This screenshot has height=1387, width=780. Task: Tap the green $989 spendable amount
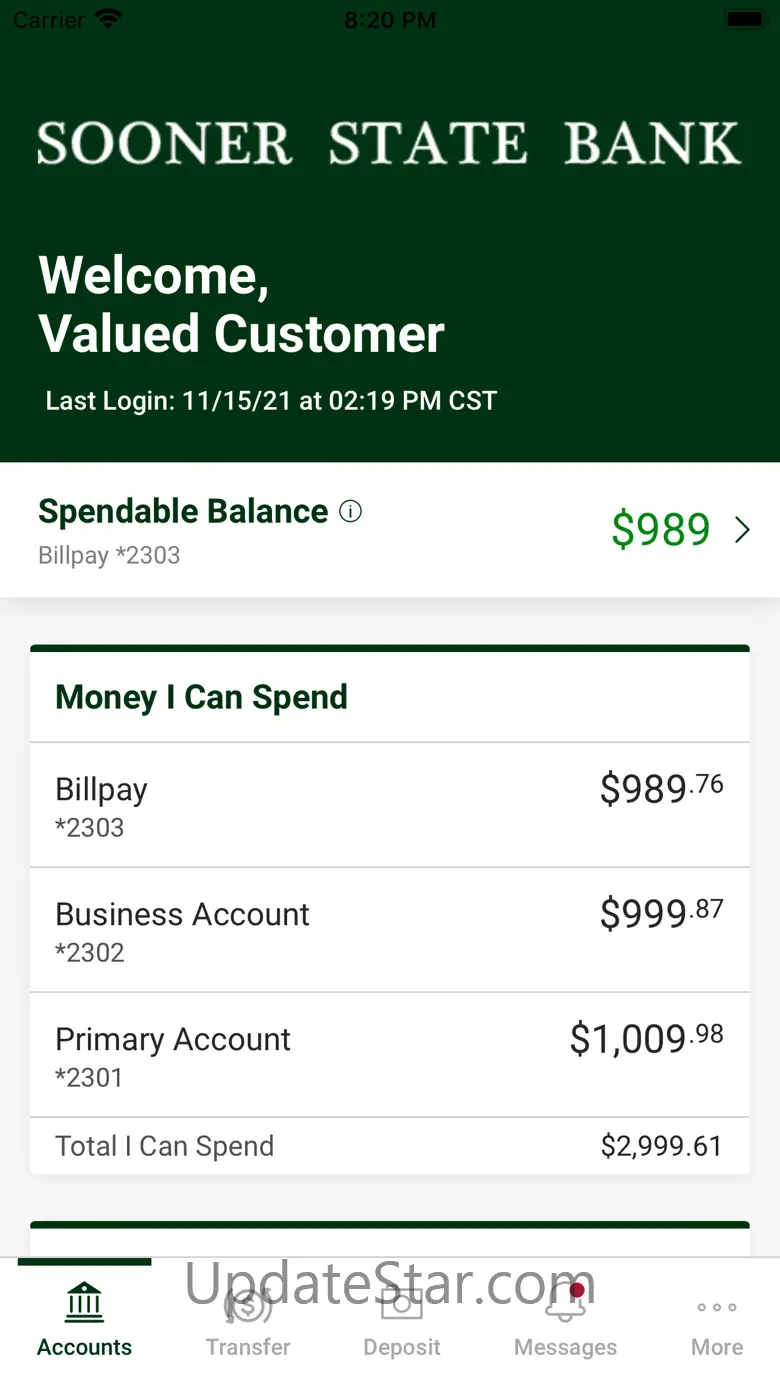pyautogui.click(x=660, y=530)
